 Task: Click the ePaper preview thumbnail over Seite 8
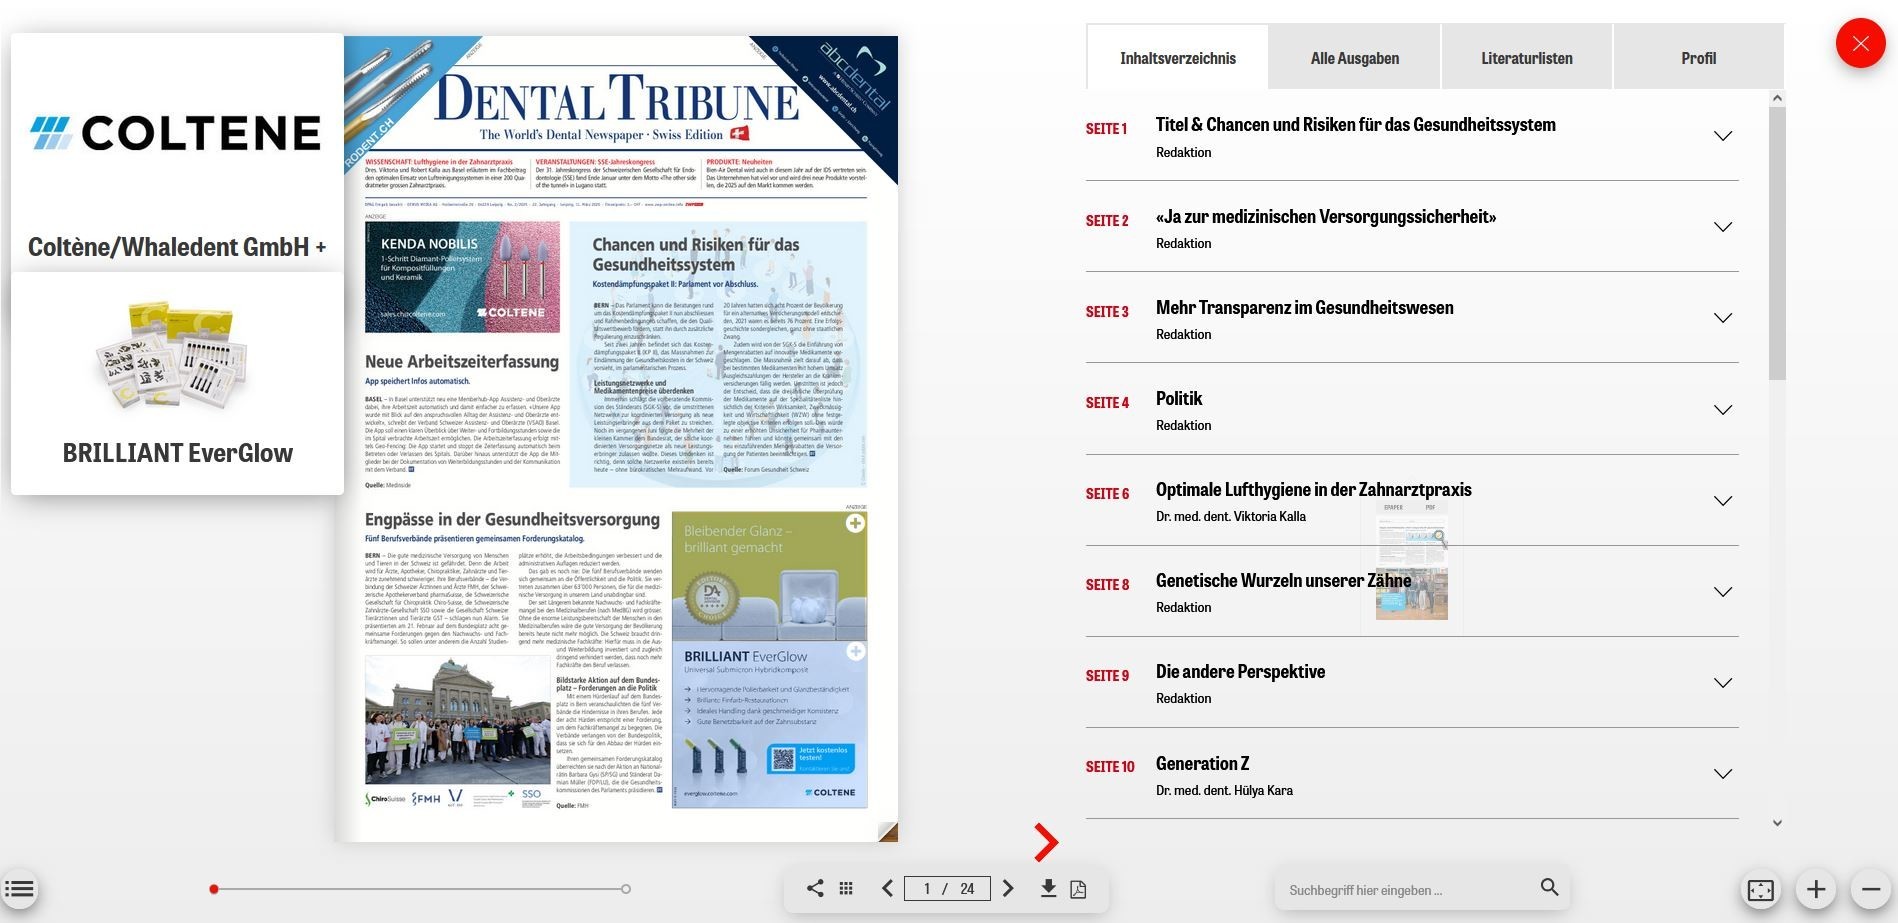(x=1411, y=568)
